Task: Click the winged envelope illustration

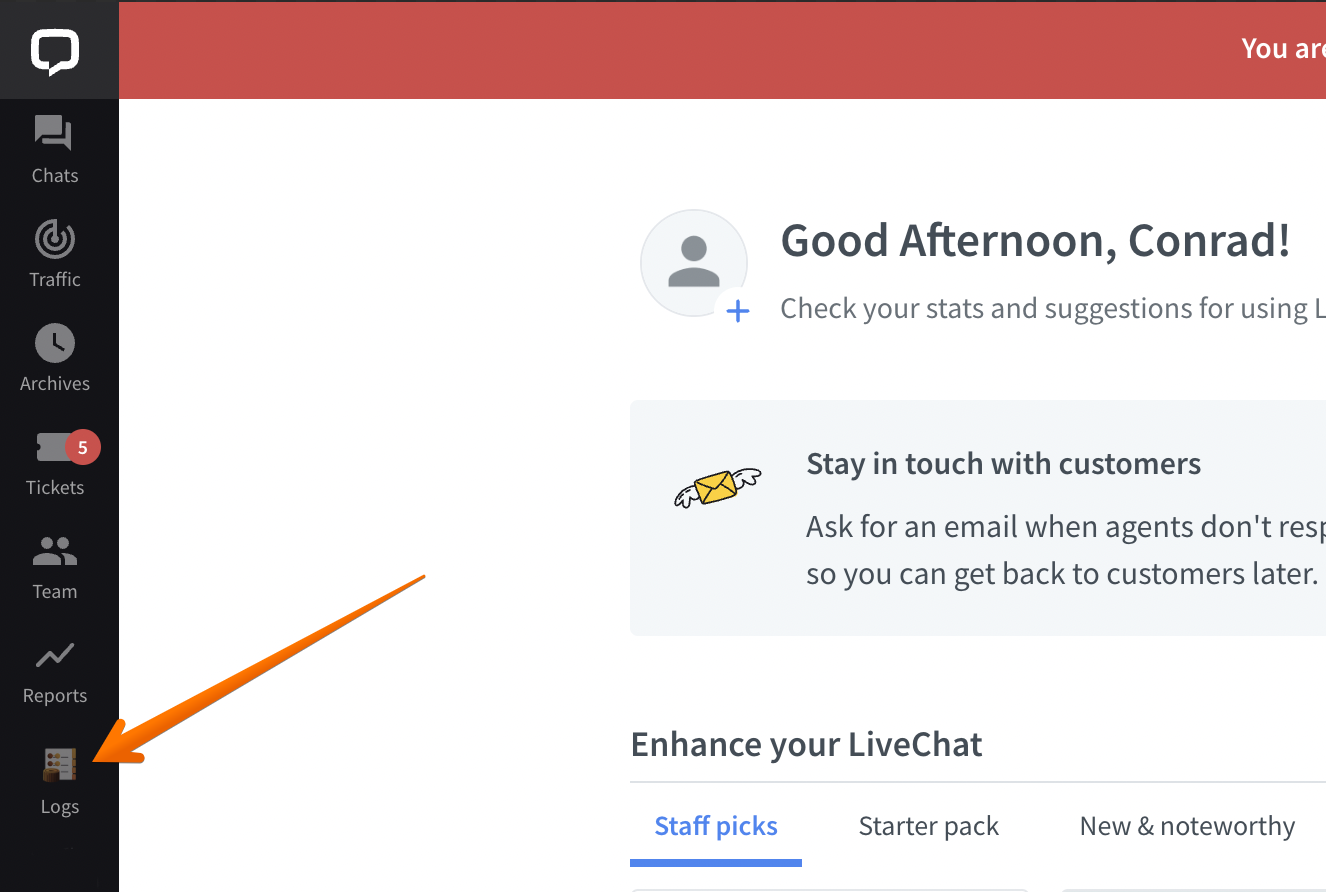Action: tap(717, 486)
